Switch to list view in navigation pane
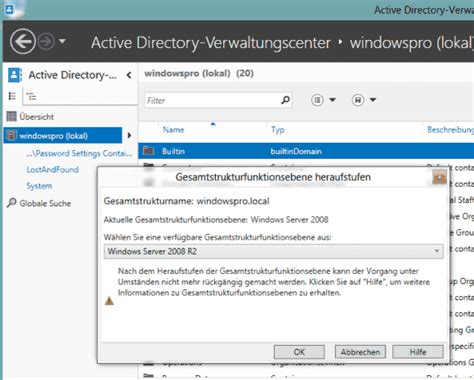Image resolution: width=474 pixels, height=380 pixels. pyautogui.click(x=12, y=96)
